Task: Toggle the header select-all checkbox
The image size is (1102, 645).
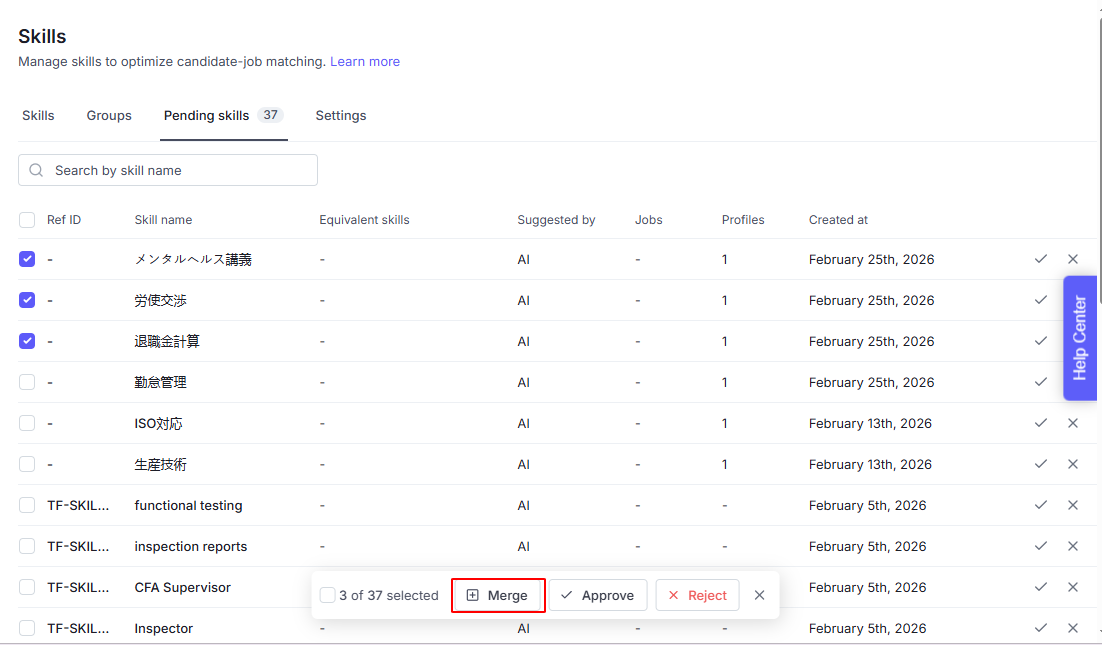Action: pyautogui.click(x=27, y=220)
